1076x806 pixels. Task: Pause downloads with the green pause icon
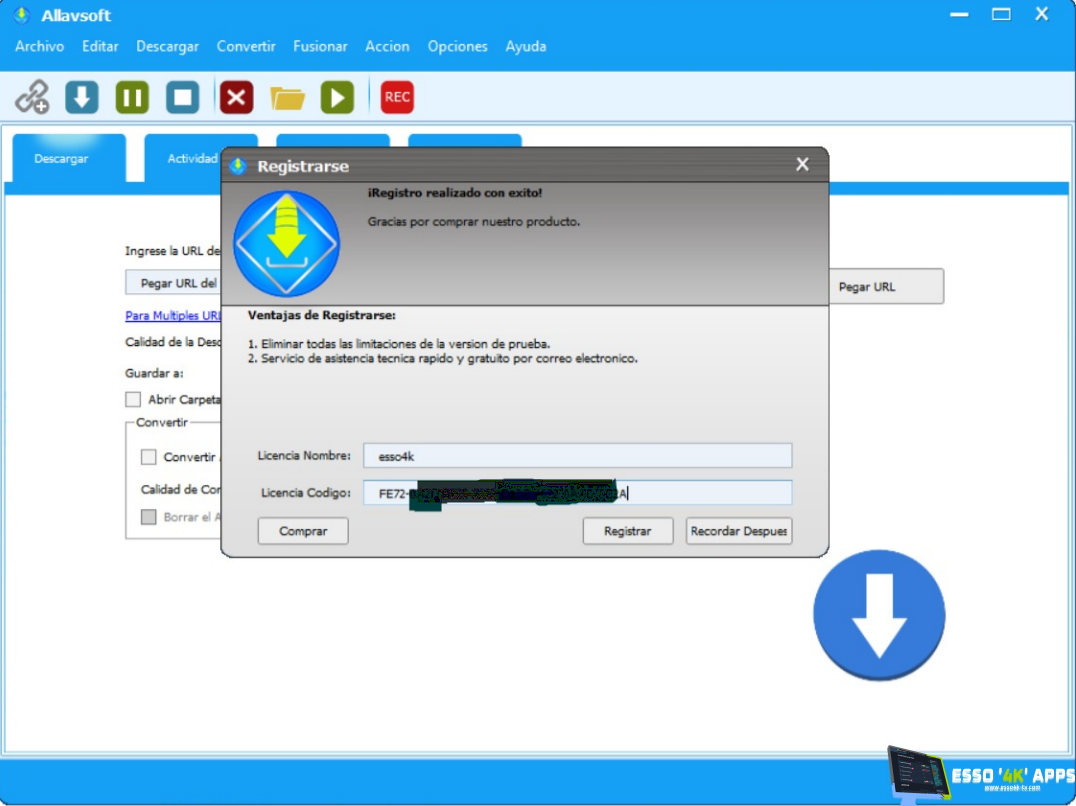point(132,97)
